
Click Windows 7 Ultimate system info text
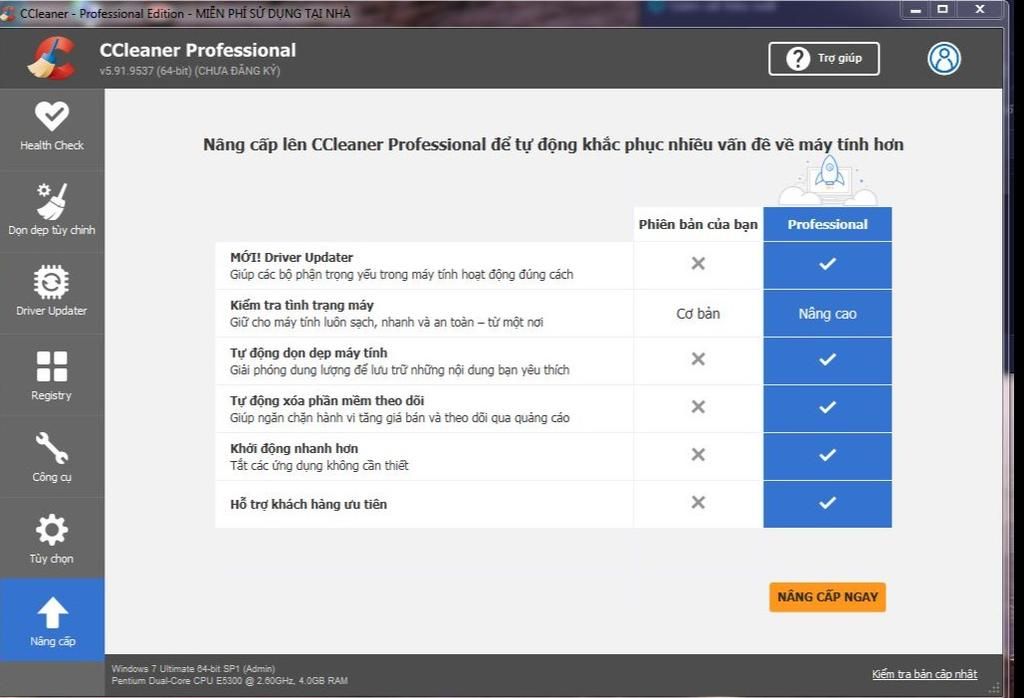(193, 669)
